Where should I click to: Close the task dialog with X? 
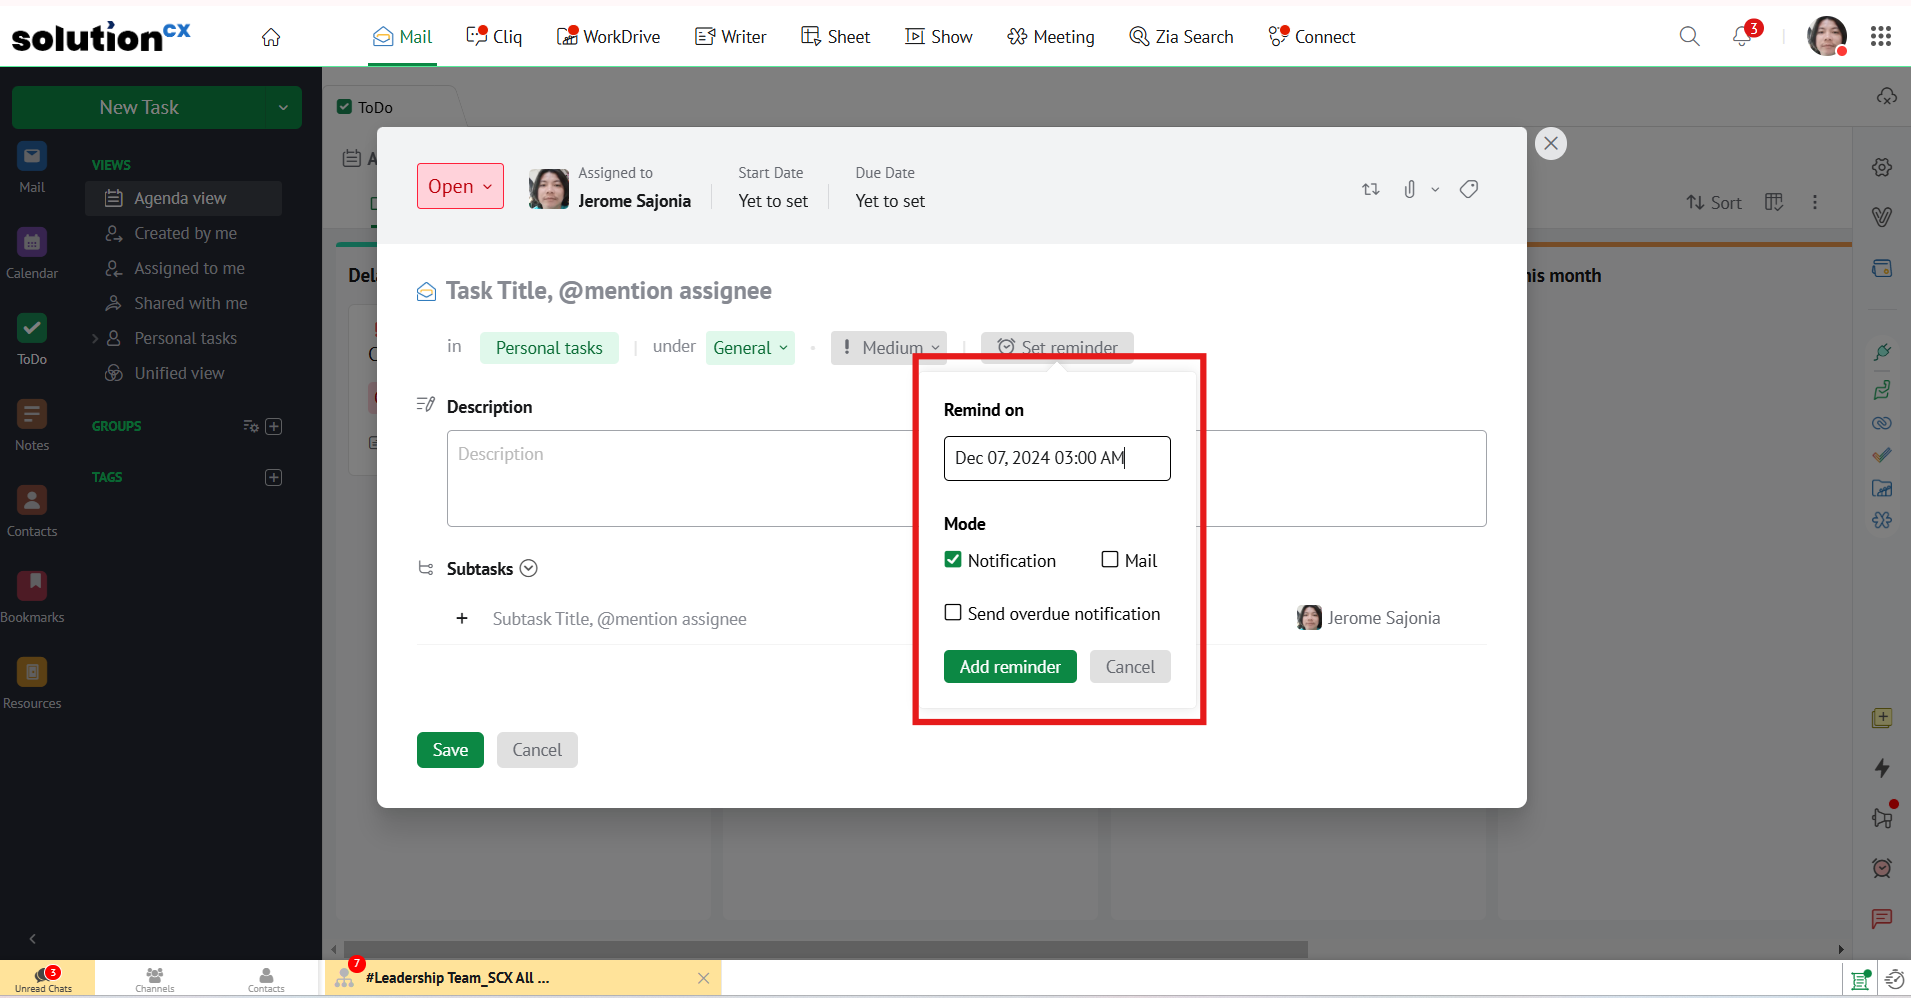[1551, 143]
